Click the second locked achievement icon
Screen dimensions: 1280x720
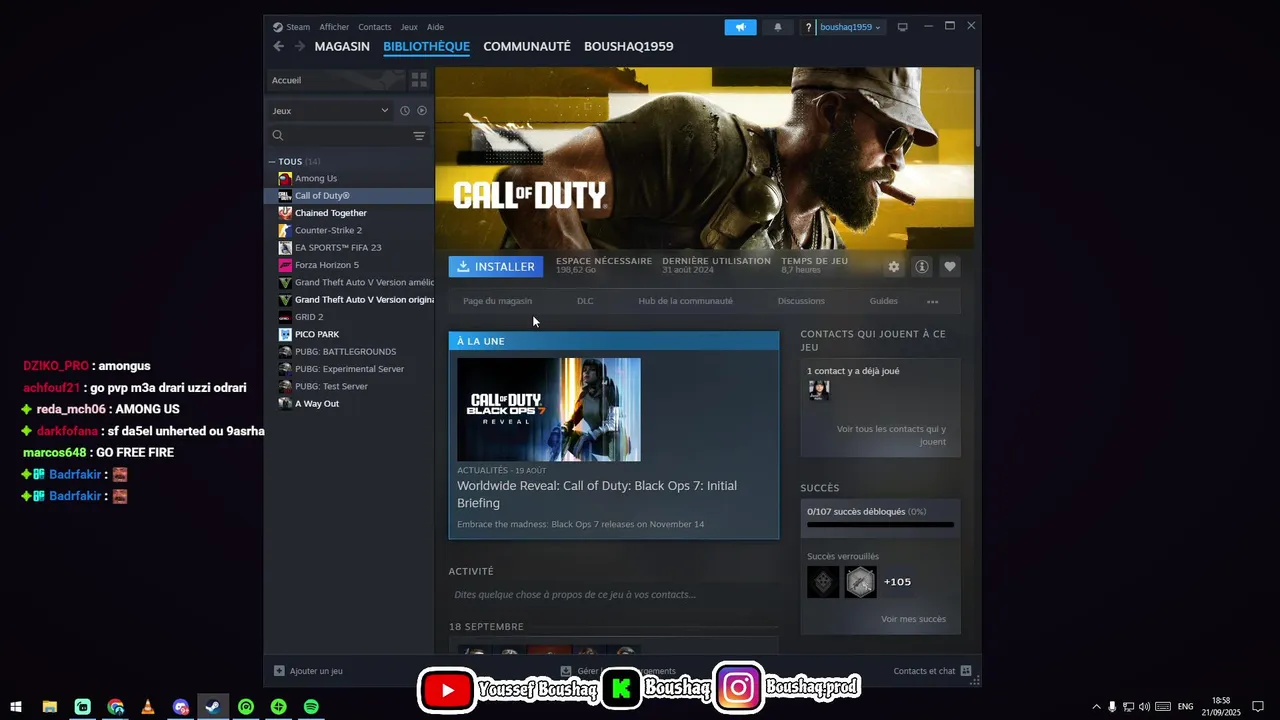click(860, 582)
